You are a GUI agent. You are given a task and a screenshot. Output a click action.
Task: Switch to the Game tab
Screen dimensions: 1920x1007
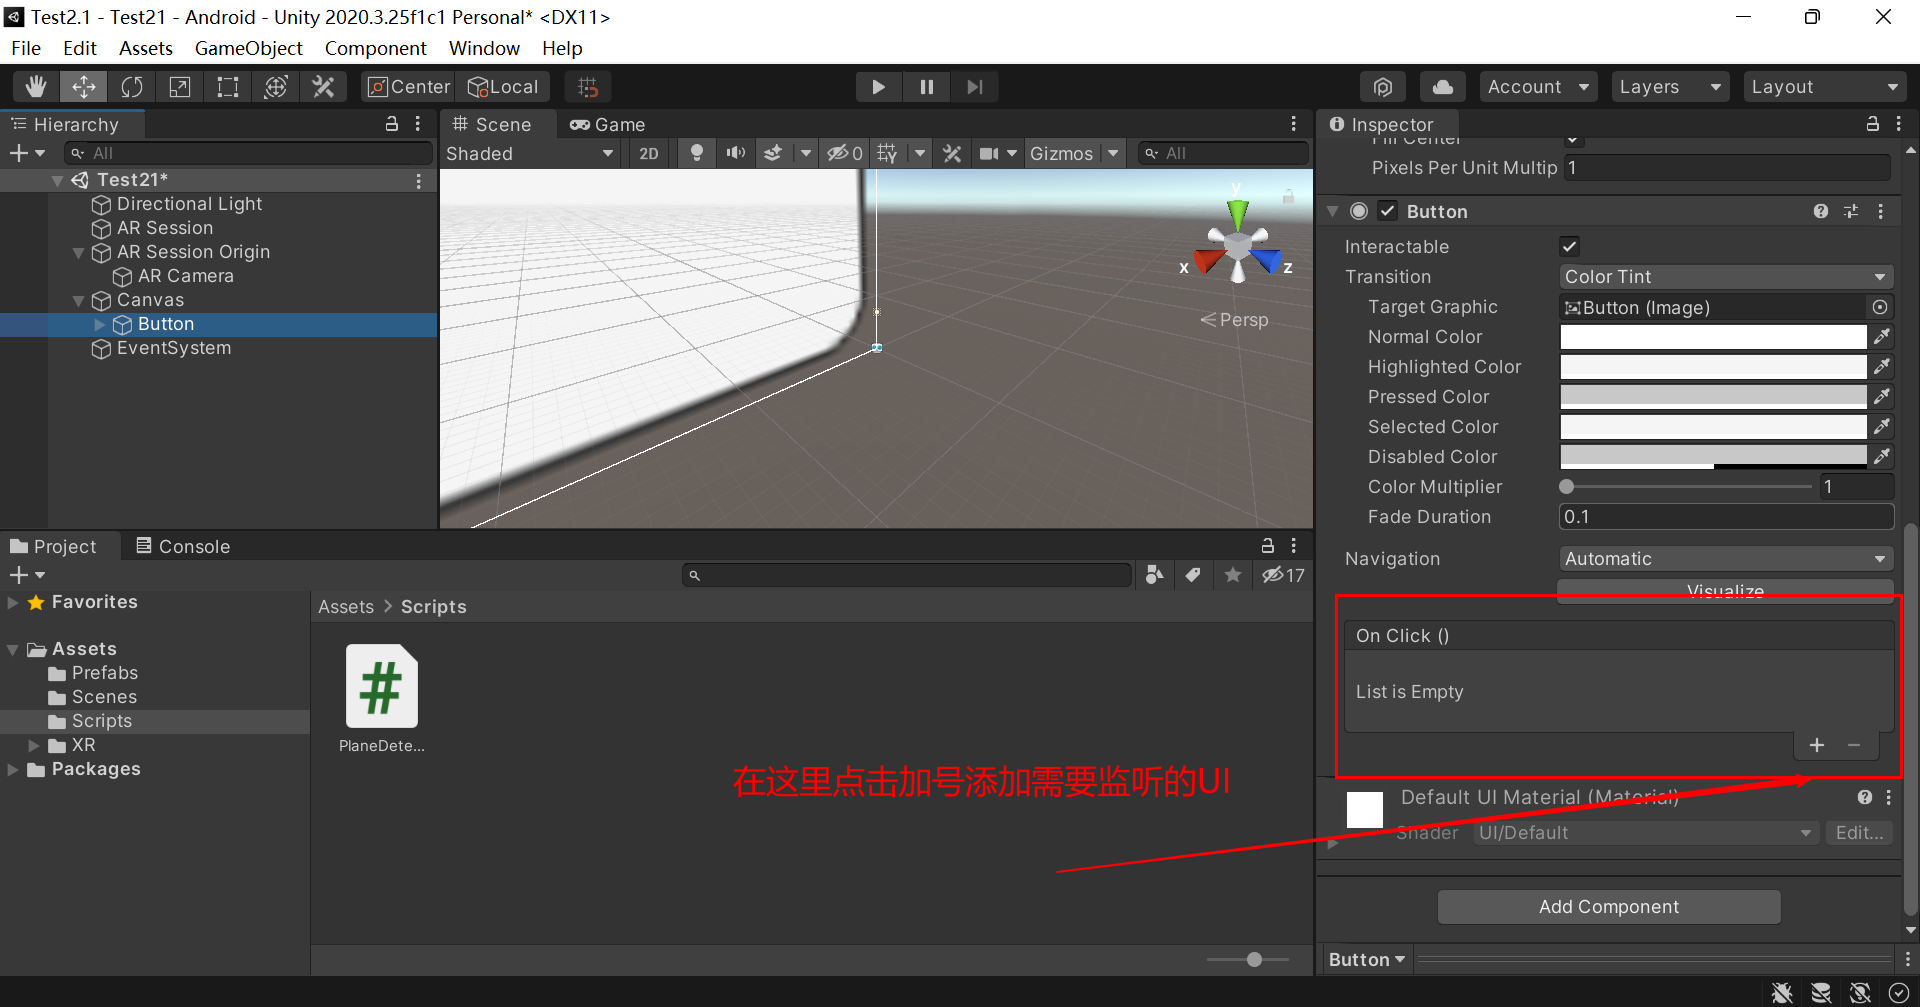608,124
